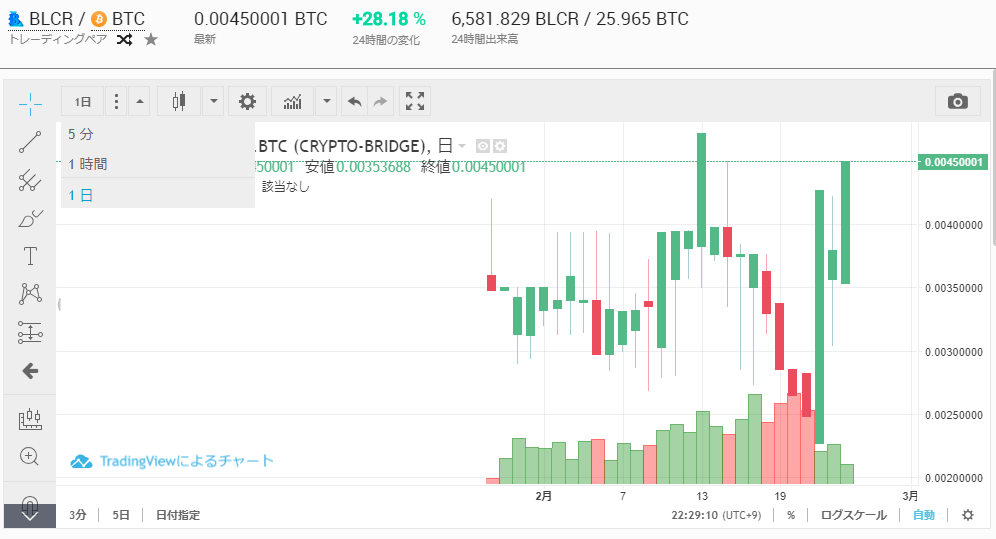Open the candlestick chart style dropdown arrow
Screen dimensions: 996x539
(x=214, y=101)
